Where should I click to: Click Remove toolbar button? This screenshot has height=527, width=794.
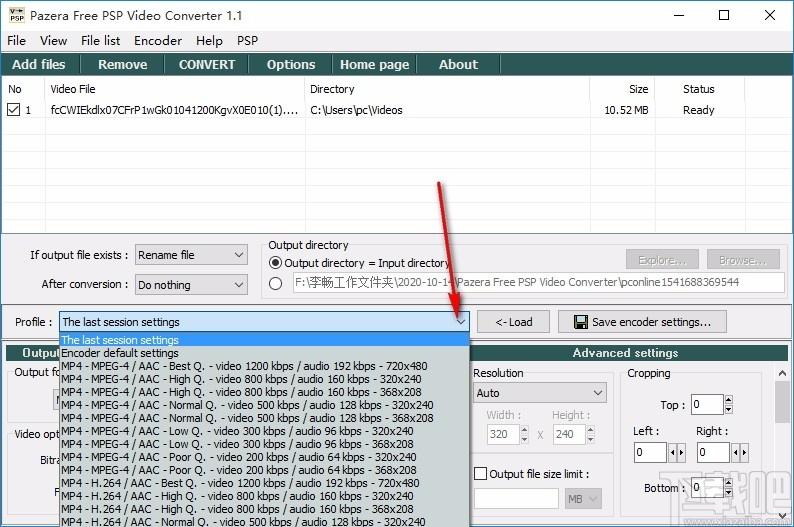click(x=123, y=64)
